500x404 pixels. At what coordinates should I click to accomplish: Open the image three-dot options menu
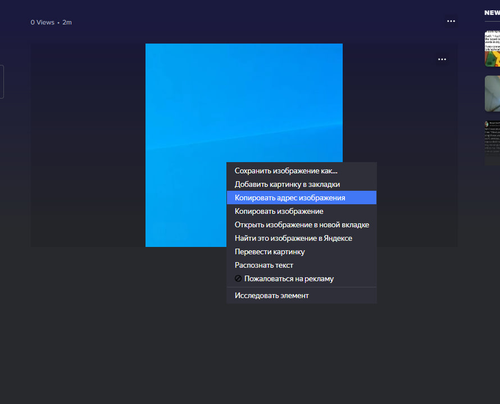click(x=442, y=59)
